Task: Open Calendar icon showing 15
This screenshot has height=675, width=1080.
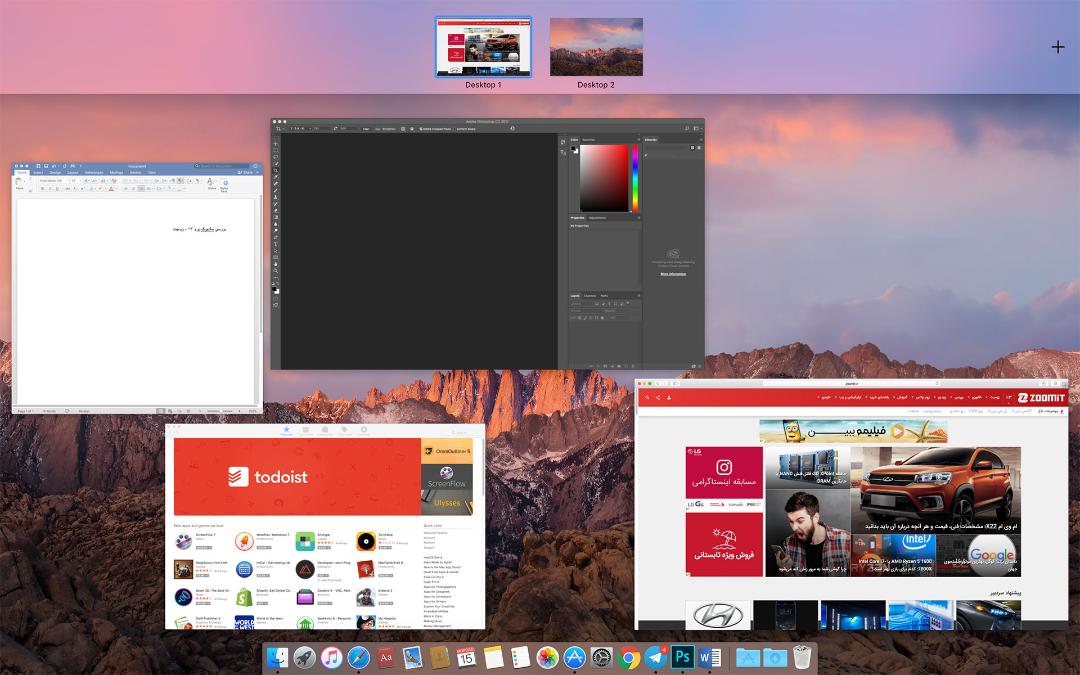Action: click(x=466, y=657)
